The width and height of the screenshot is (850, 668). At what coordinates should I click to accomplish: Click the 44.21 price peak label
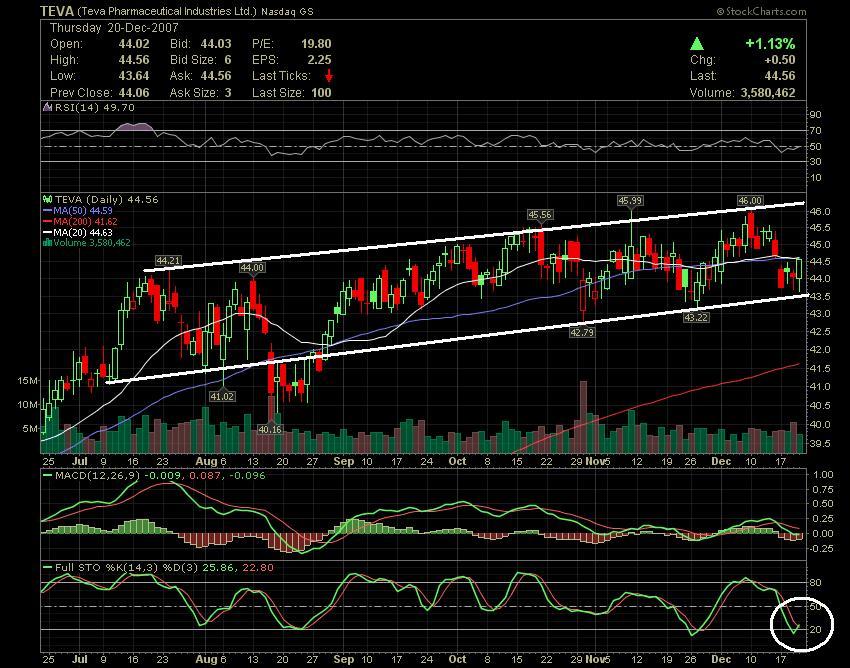168,261
